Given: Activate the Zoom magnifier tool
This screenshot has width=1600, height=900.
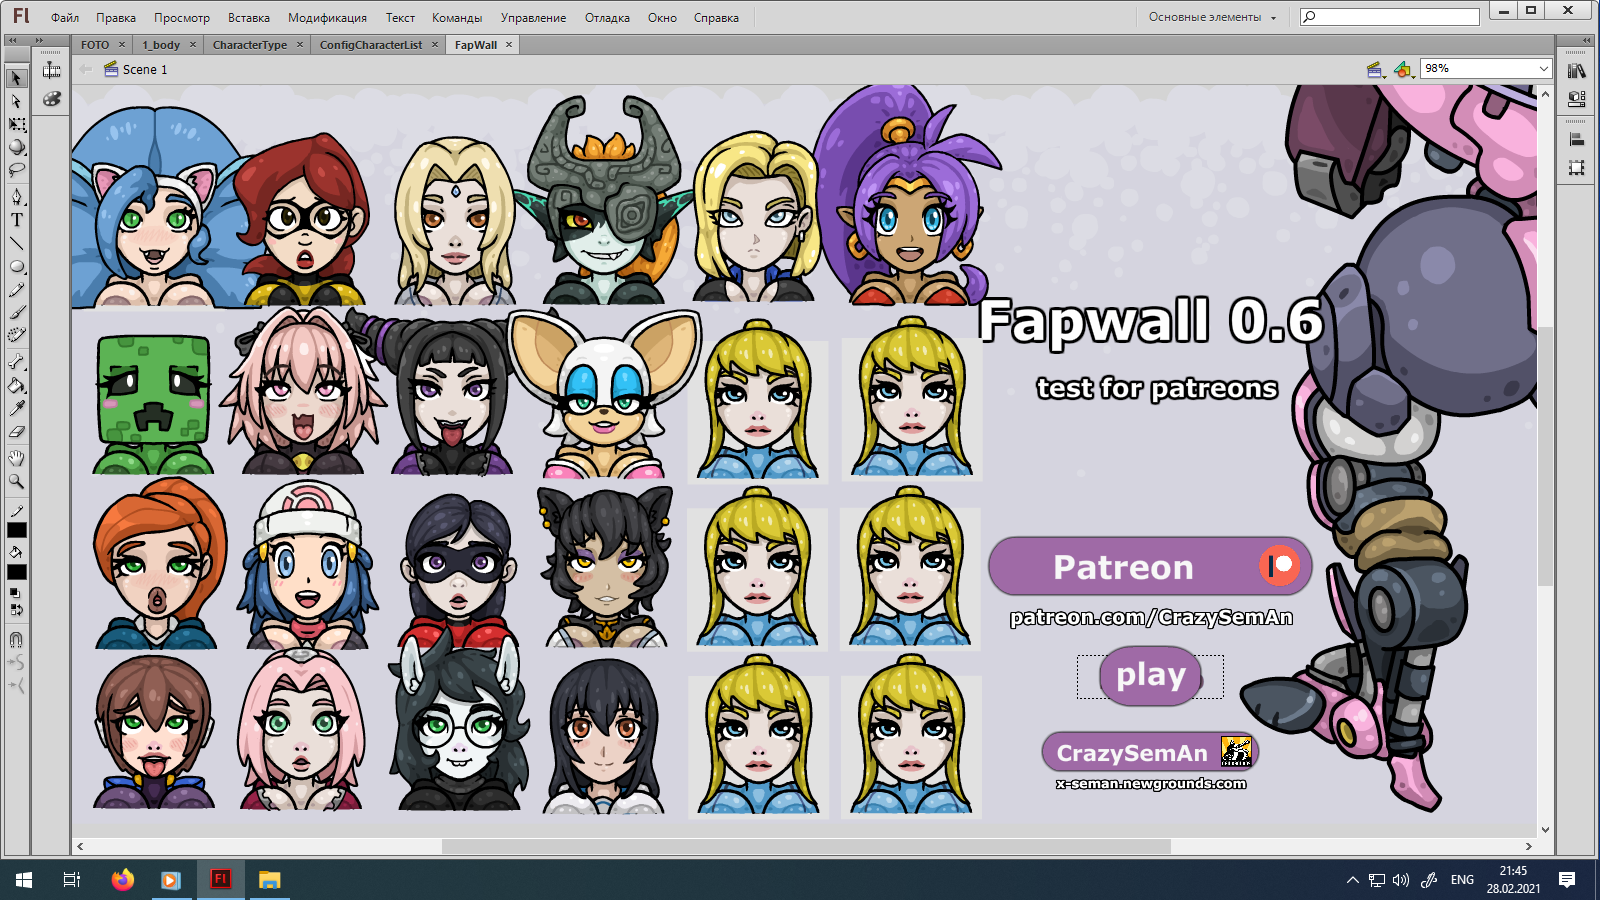Looking at the screenshot, I should pos(17,481).
